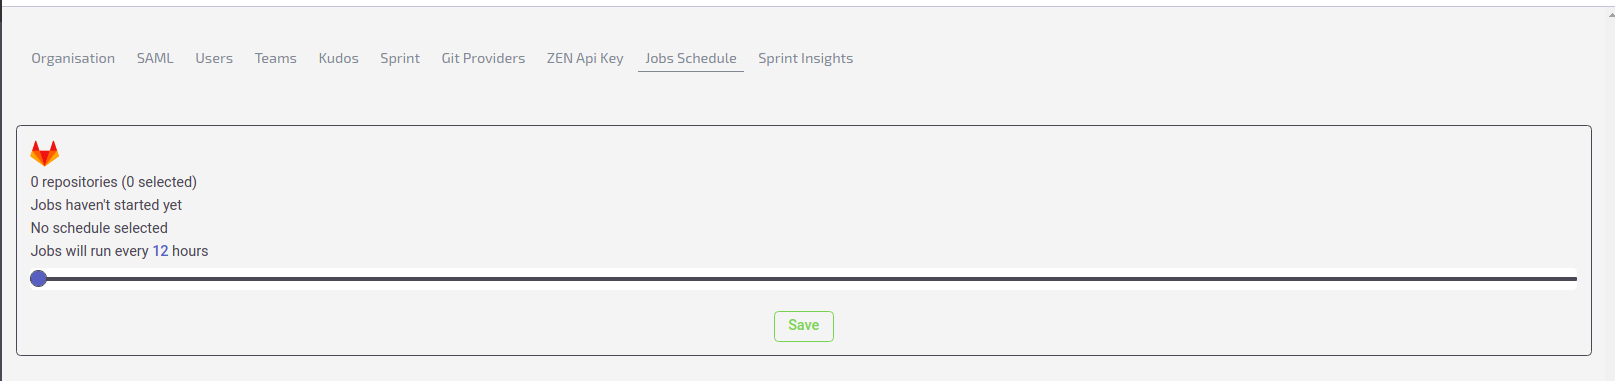Switch to the SAML tab
The height and width of the screenshot is (381, 1615).
click(155, 58)
